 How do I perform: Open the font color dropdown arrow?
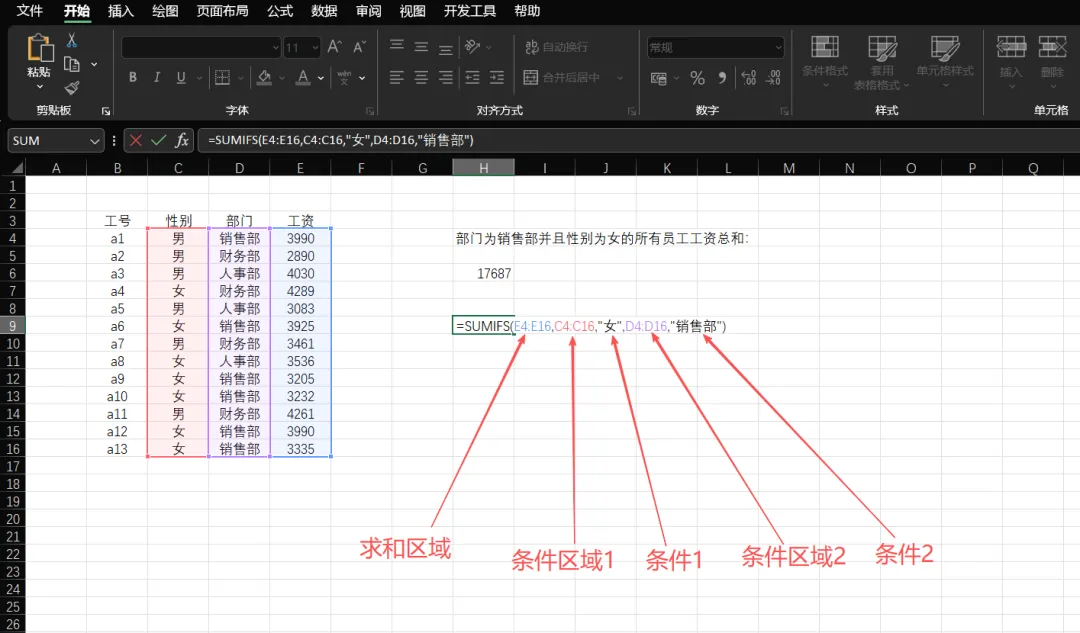point(321,78)
